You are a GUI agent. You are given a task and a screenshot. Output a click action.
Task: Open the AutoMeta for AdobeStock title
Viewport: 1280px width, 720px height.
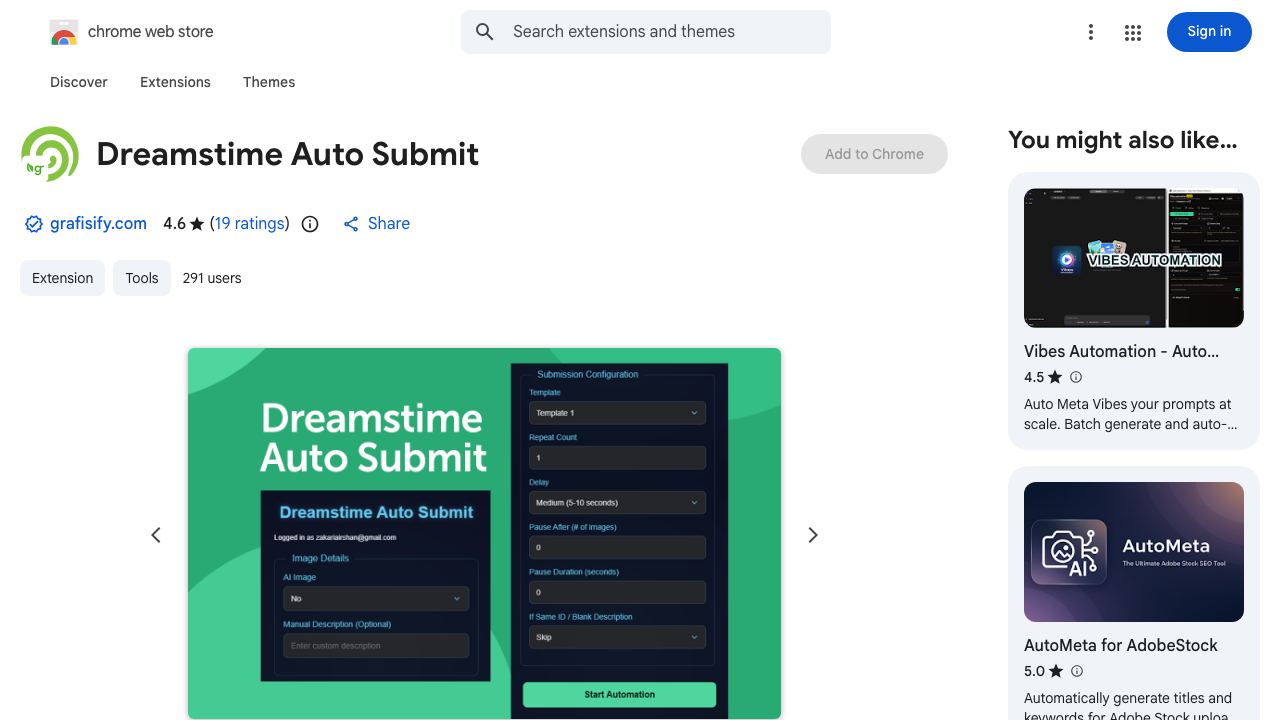[1121, 646]
